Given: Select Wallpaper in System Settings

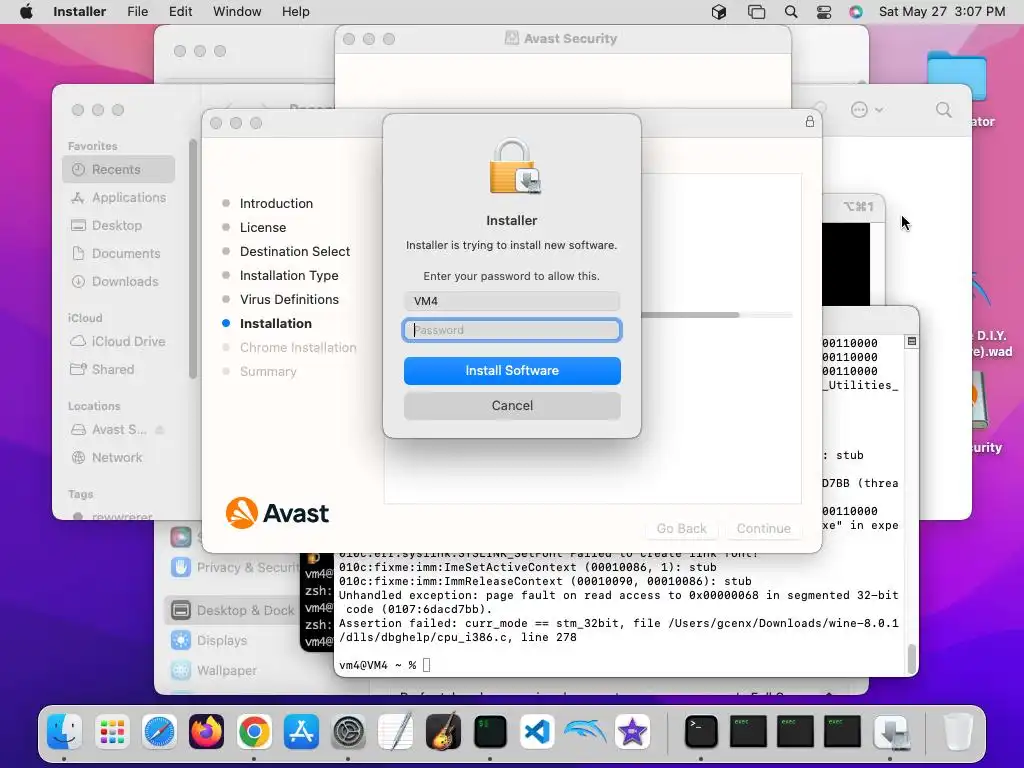Looking at the screenshot, I should (214, 671).
